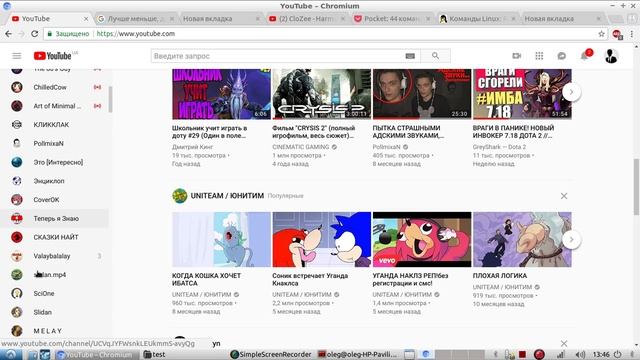Screen dimensions: 640x360
Task: Open the Соник встречает Уганда Кнаклса thumbnail
Action: tap(322, 239)
